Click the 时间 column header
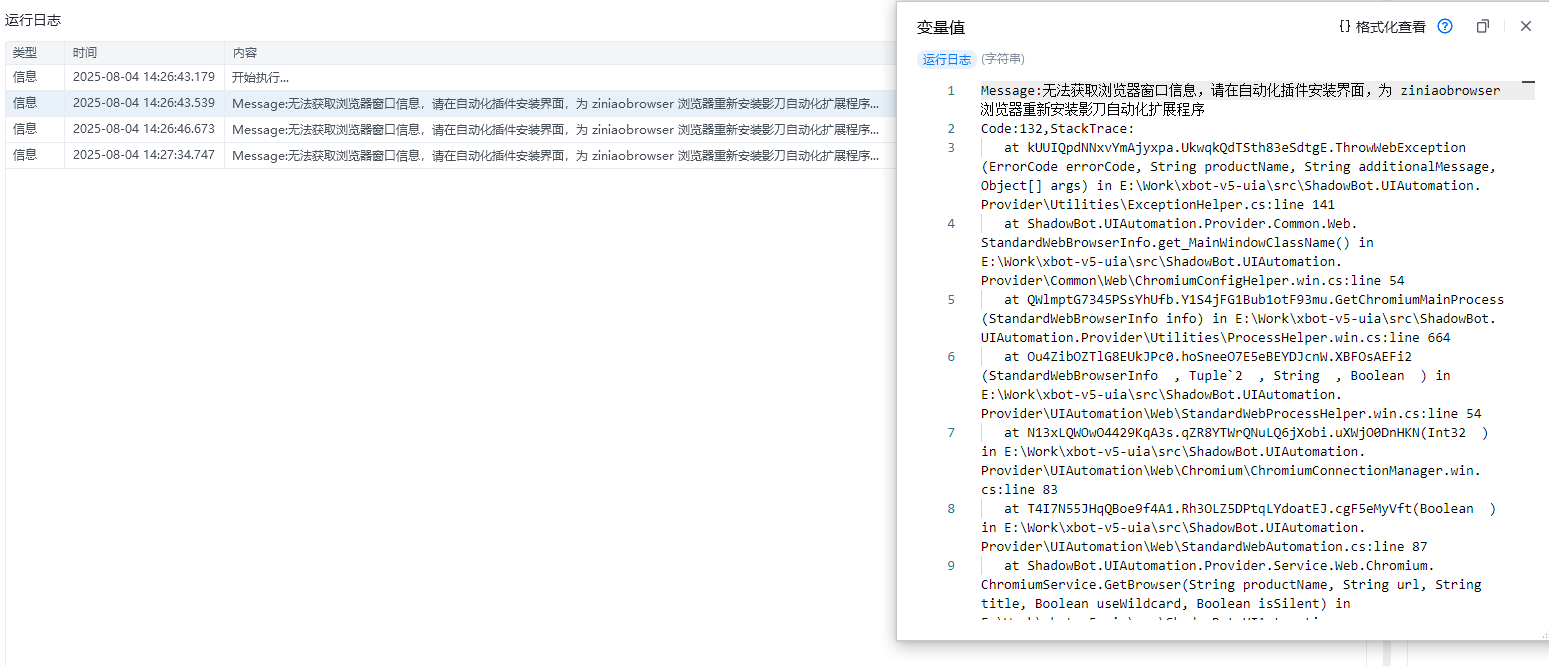The width and height of the screenshot is (1549, 666). [85, 53]
